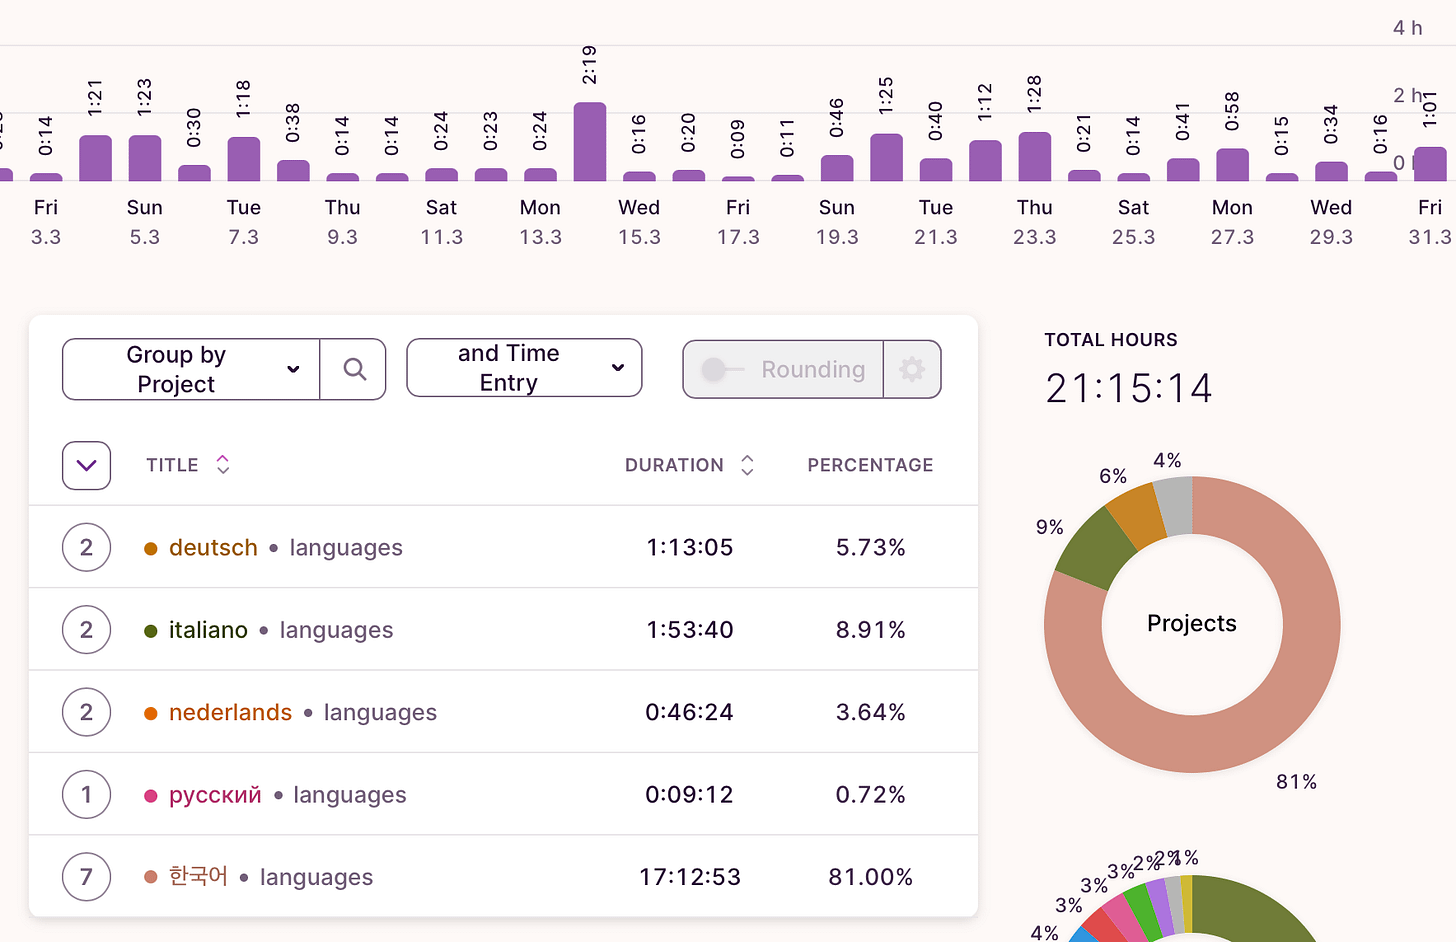Click the 4% gray donut segment

(1174, 504)
